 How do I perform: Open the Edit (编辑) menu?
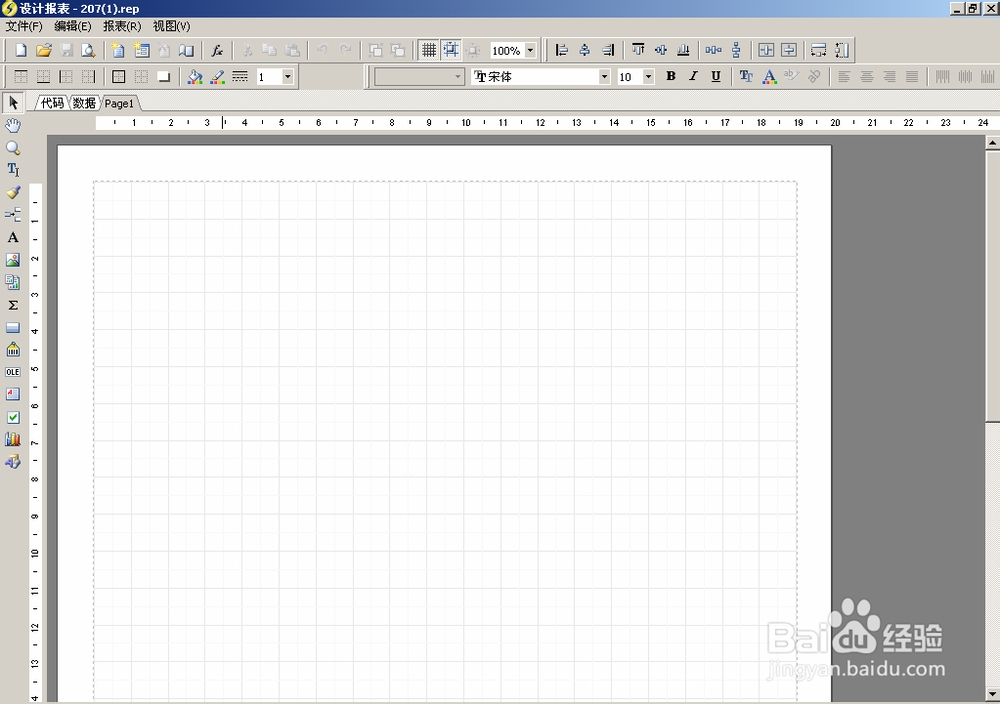(x=73, y=26)
